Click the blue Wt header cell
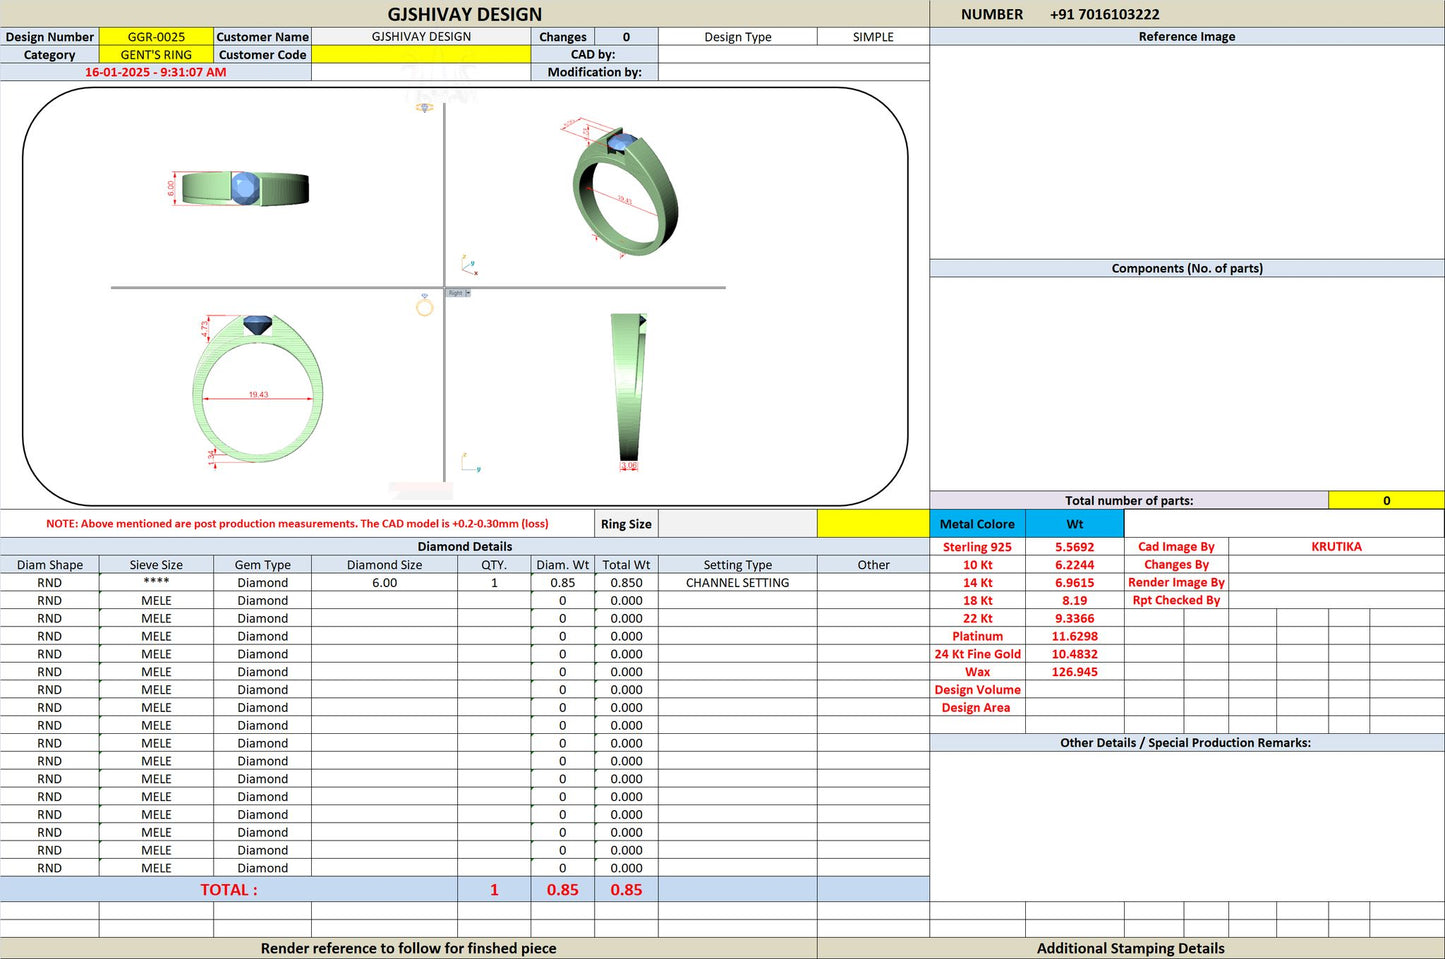Viewport: 1445px width, 959px height. [1075, 523]
